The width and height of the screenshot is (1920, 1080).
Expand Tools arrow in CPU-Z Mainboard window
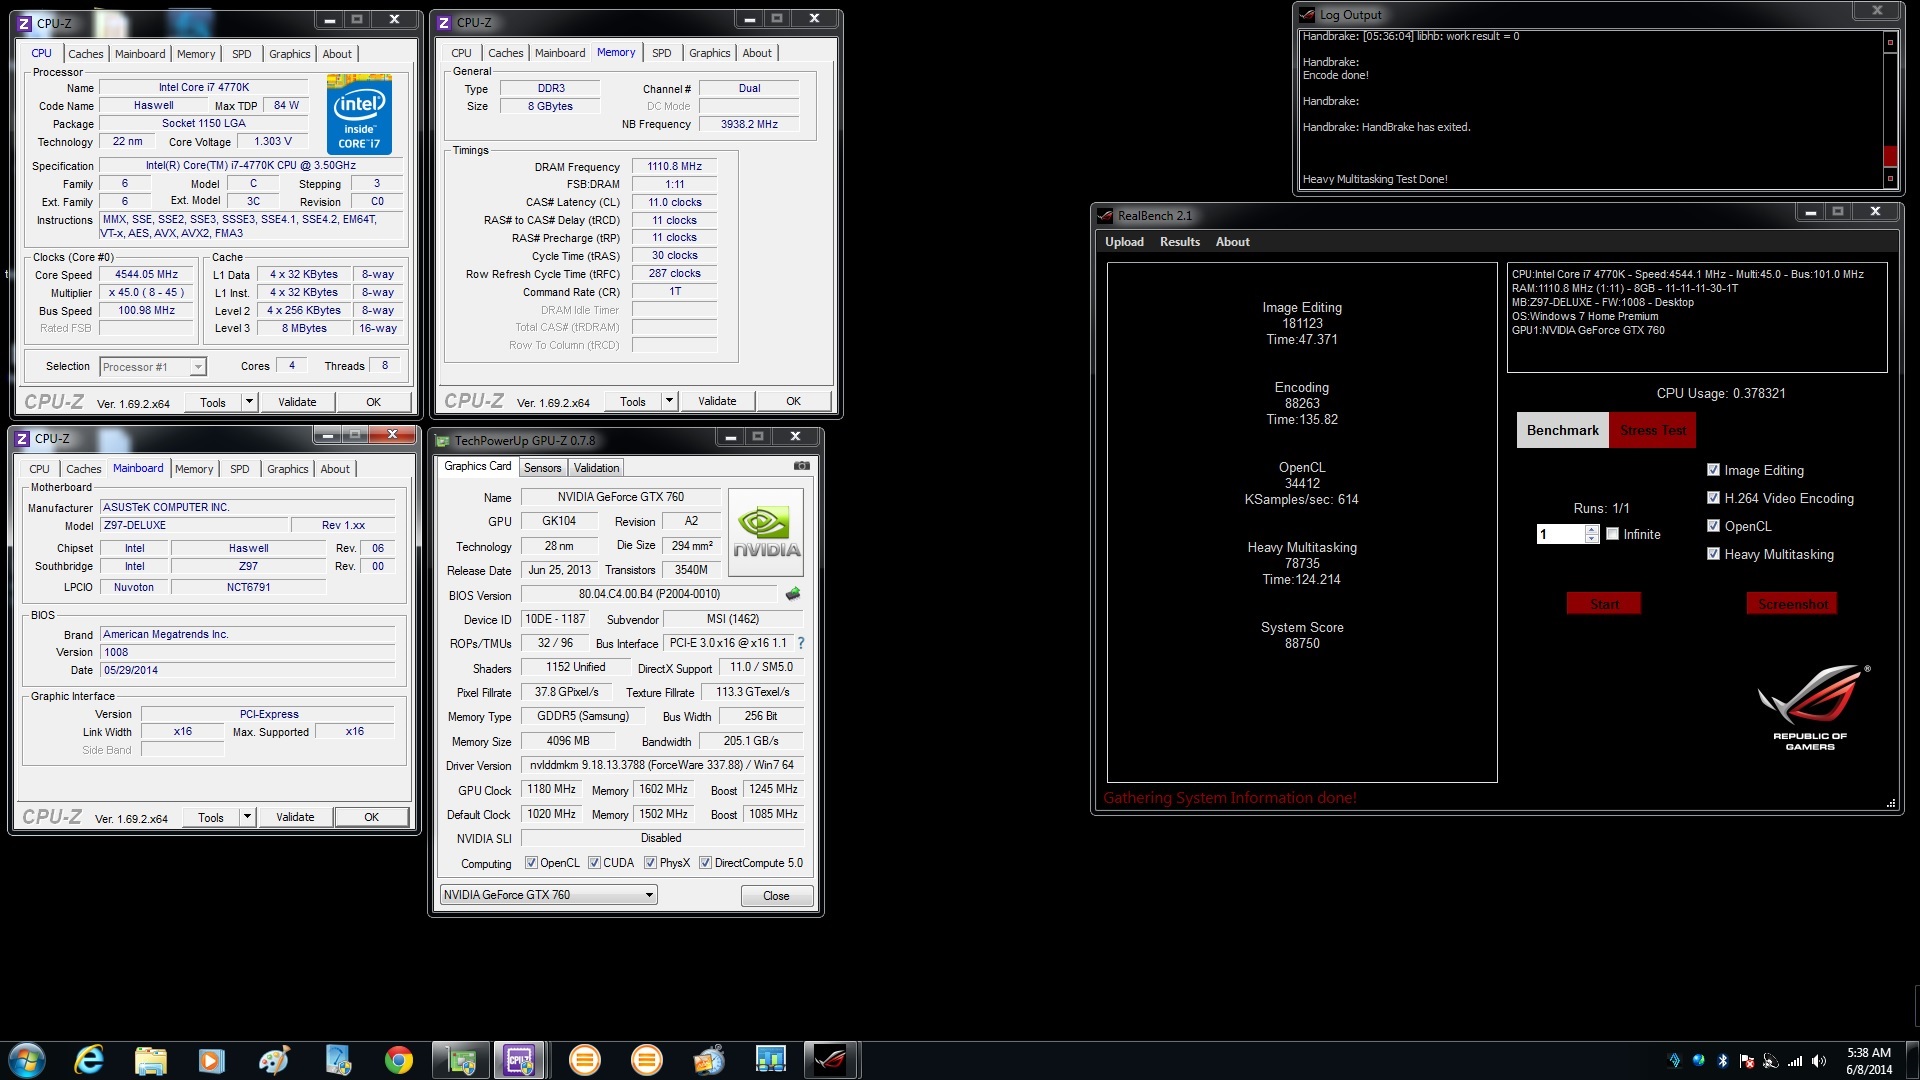tap(247, 817)
